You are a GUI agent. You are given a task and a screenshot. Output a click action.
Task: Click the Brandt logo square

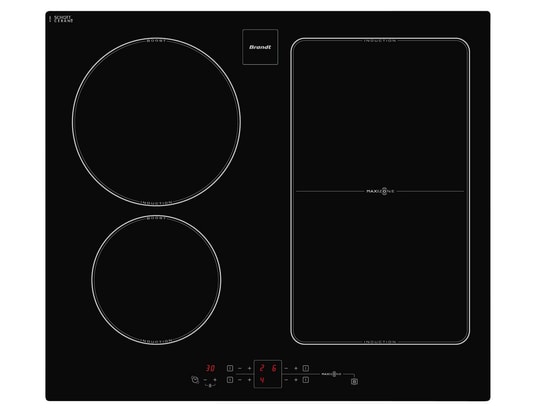point(260,47)
